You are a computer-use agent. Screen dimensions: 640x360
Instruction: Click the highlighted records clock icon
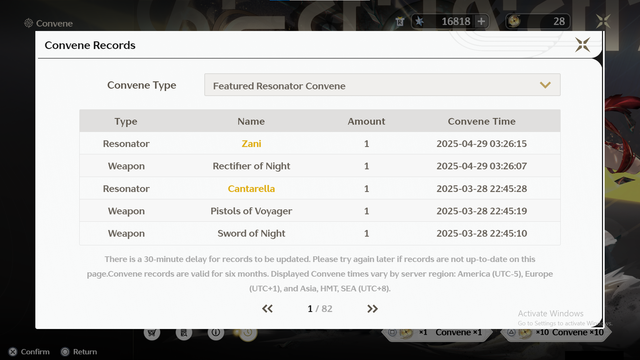point(247,333)
